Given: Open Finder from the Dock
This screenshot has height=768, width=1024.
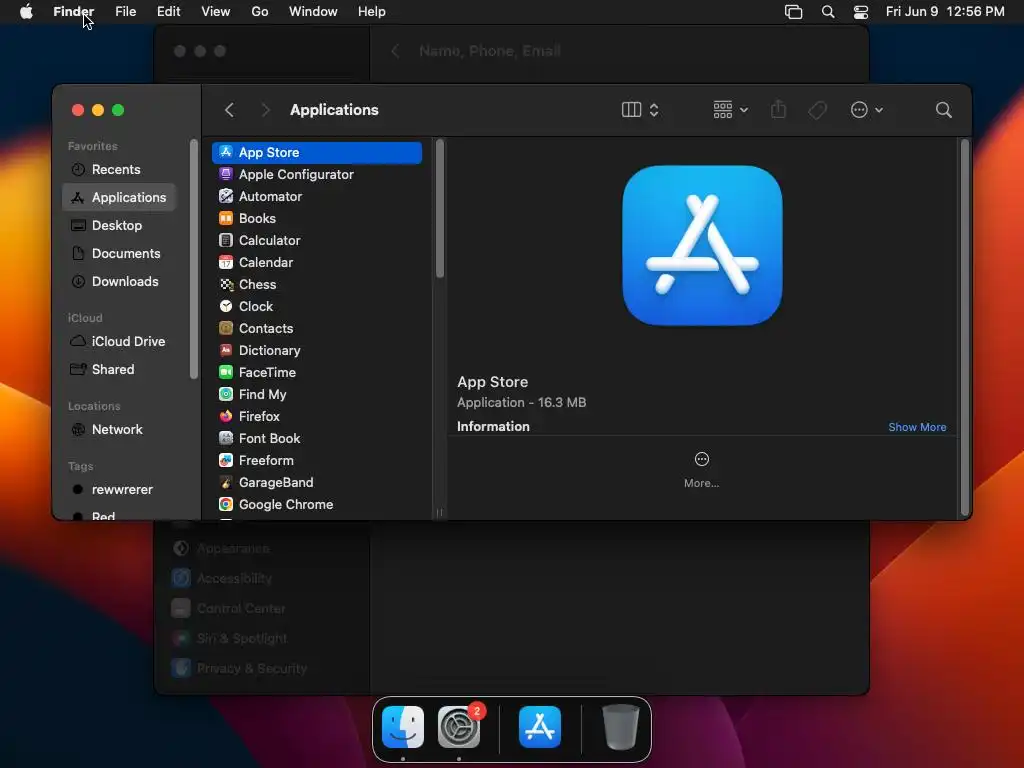Looking at the screenshot, I should point(403,727).
